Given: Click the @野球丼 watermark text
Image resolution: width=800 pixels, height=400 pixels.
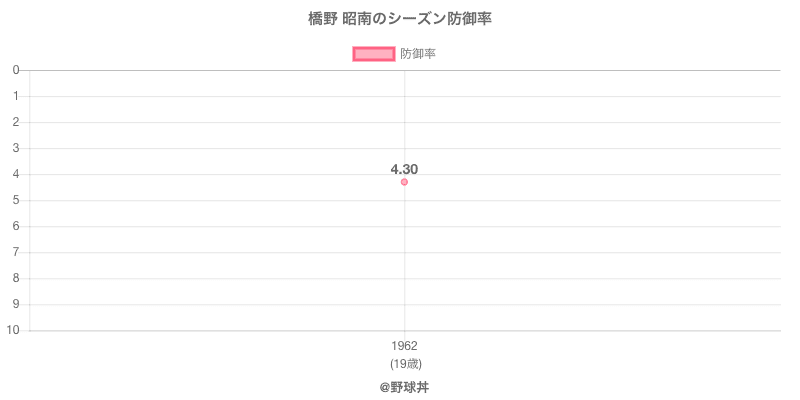Looking at the screenshot, I should 404,386.
